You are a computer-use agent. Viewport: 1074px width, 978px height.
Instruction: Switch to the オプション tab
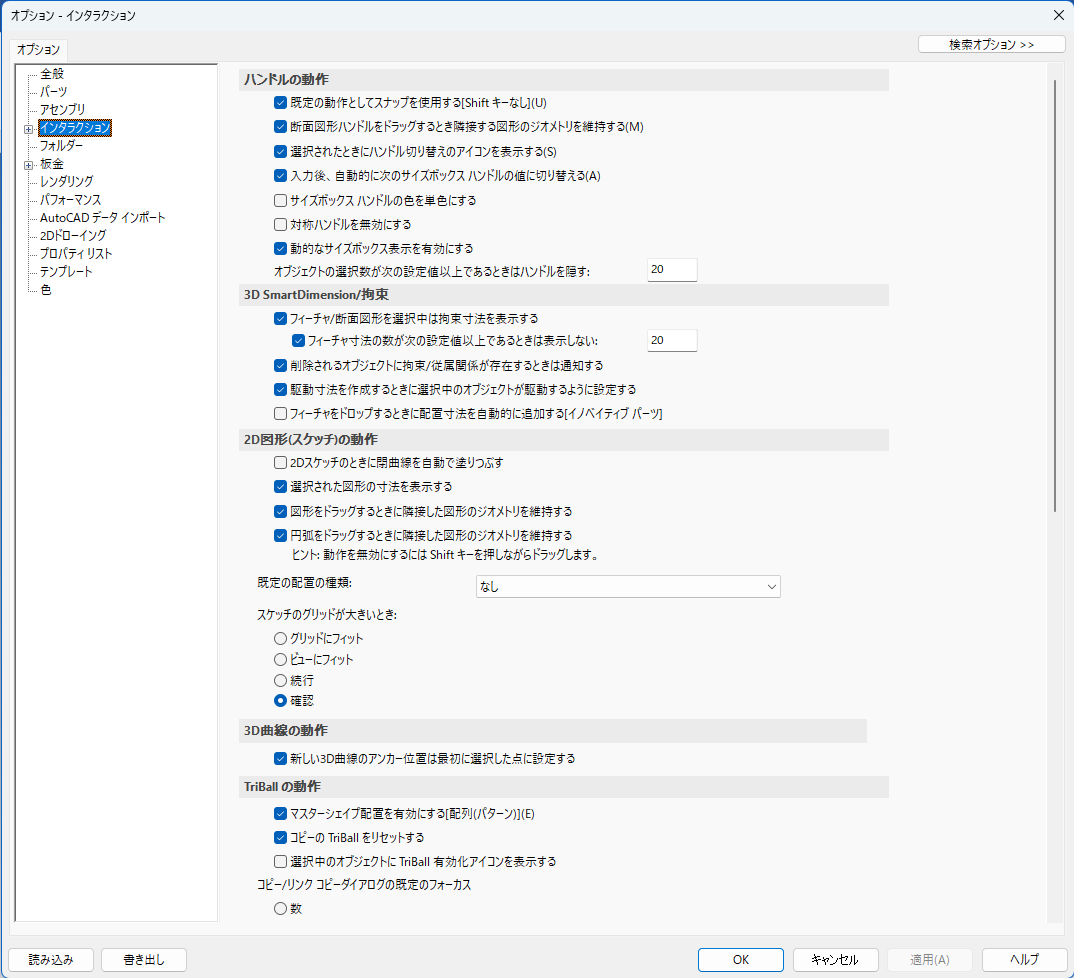[x=38, y=48]
